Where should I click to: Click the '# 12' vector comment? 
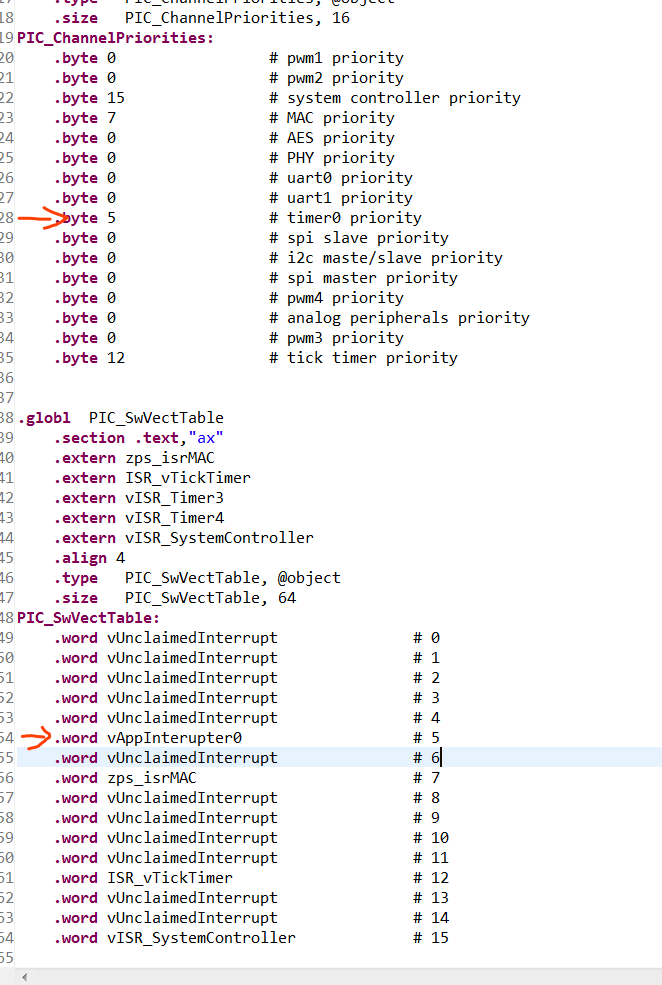[x=431, y=878]
